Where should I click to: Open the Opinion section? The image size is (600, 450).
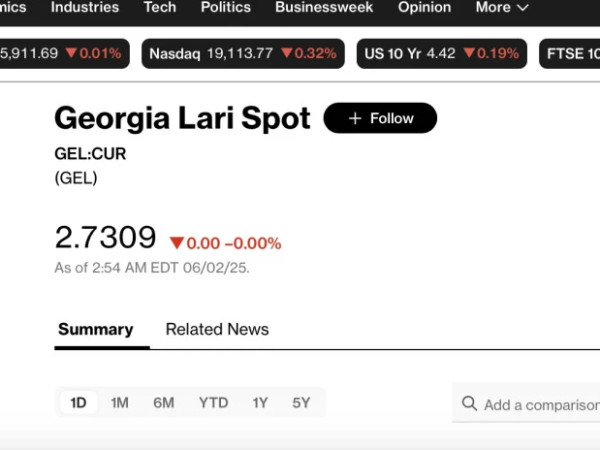point(424,7)
